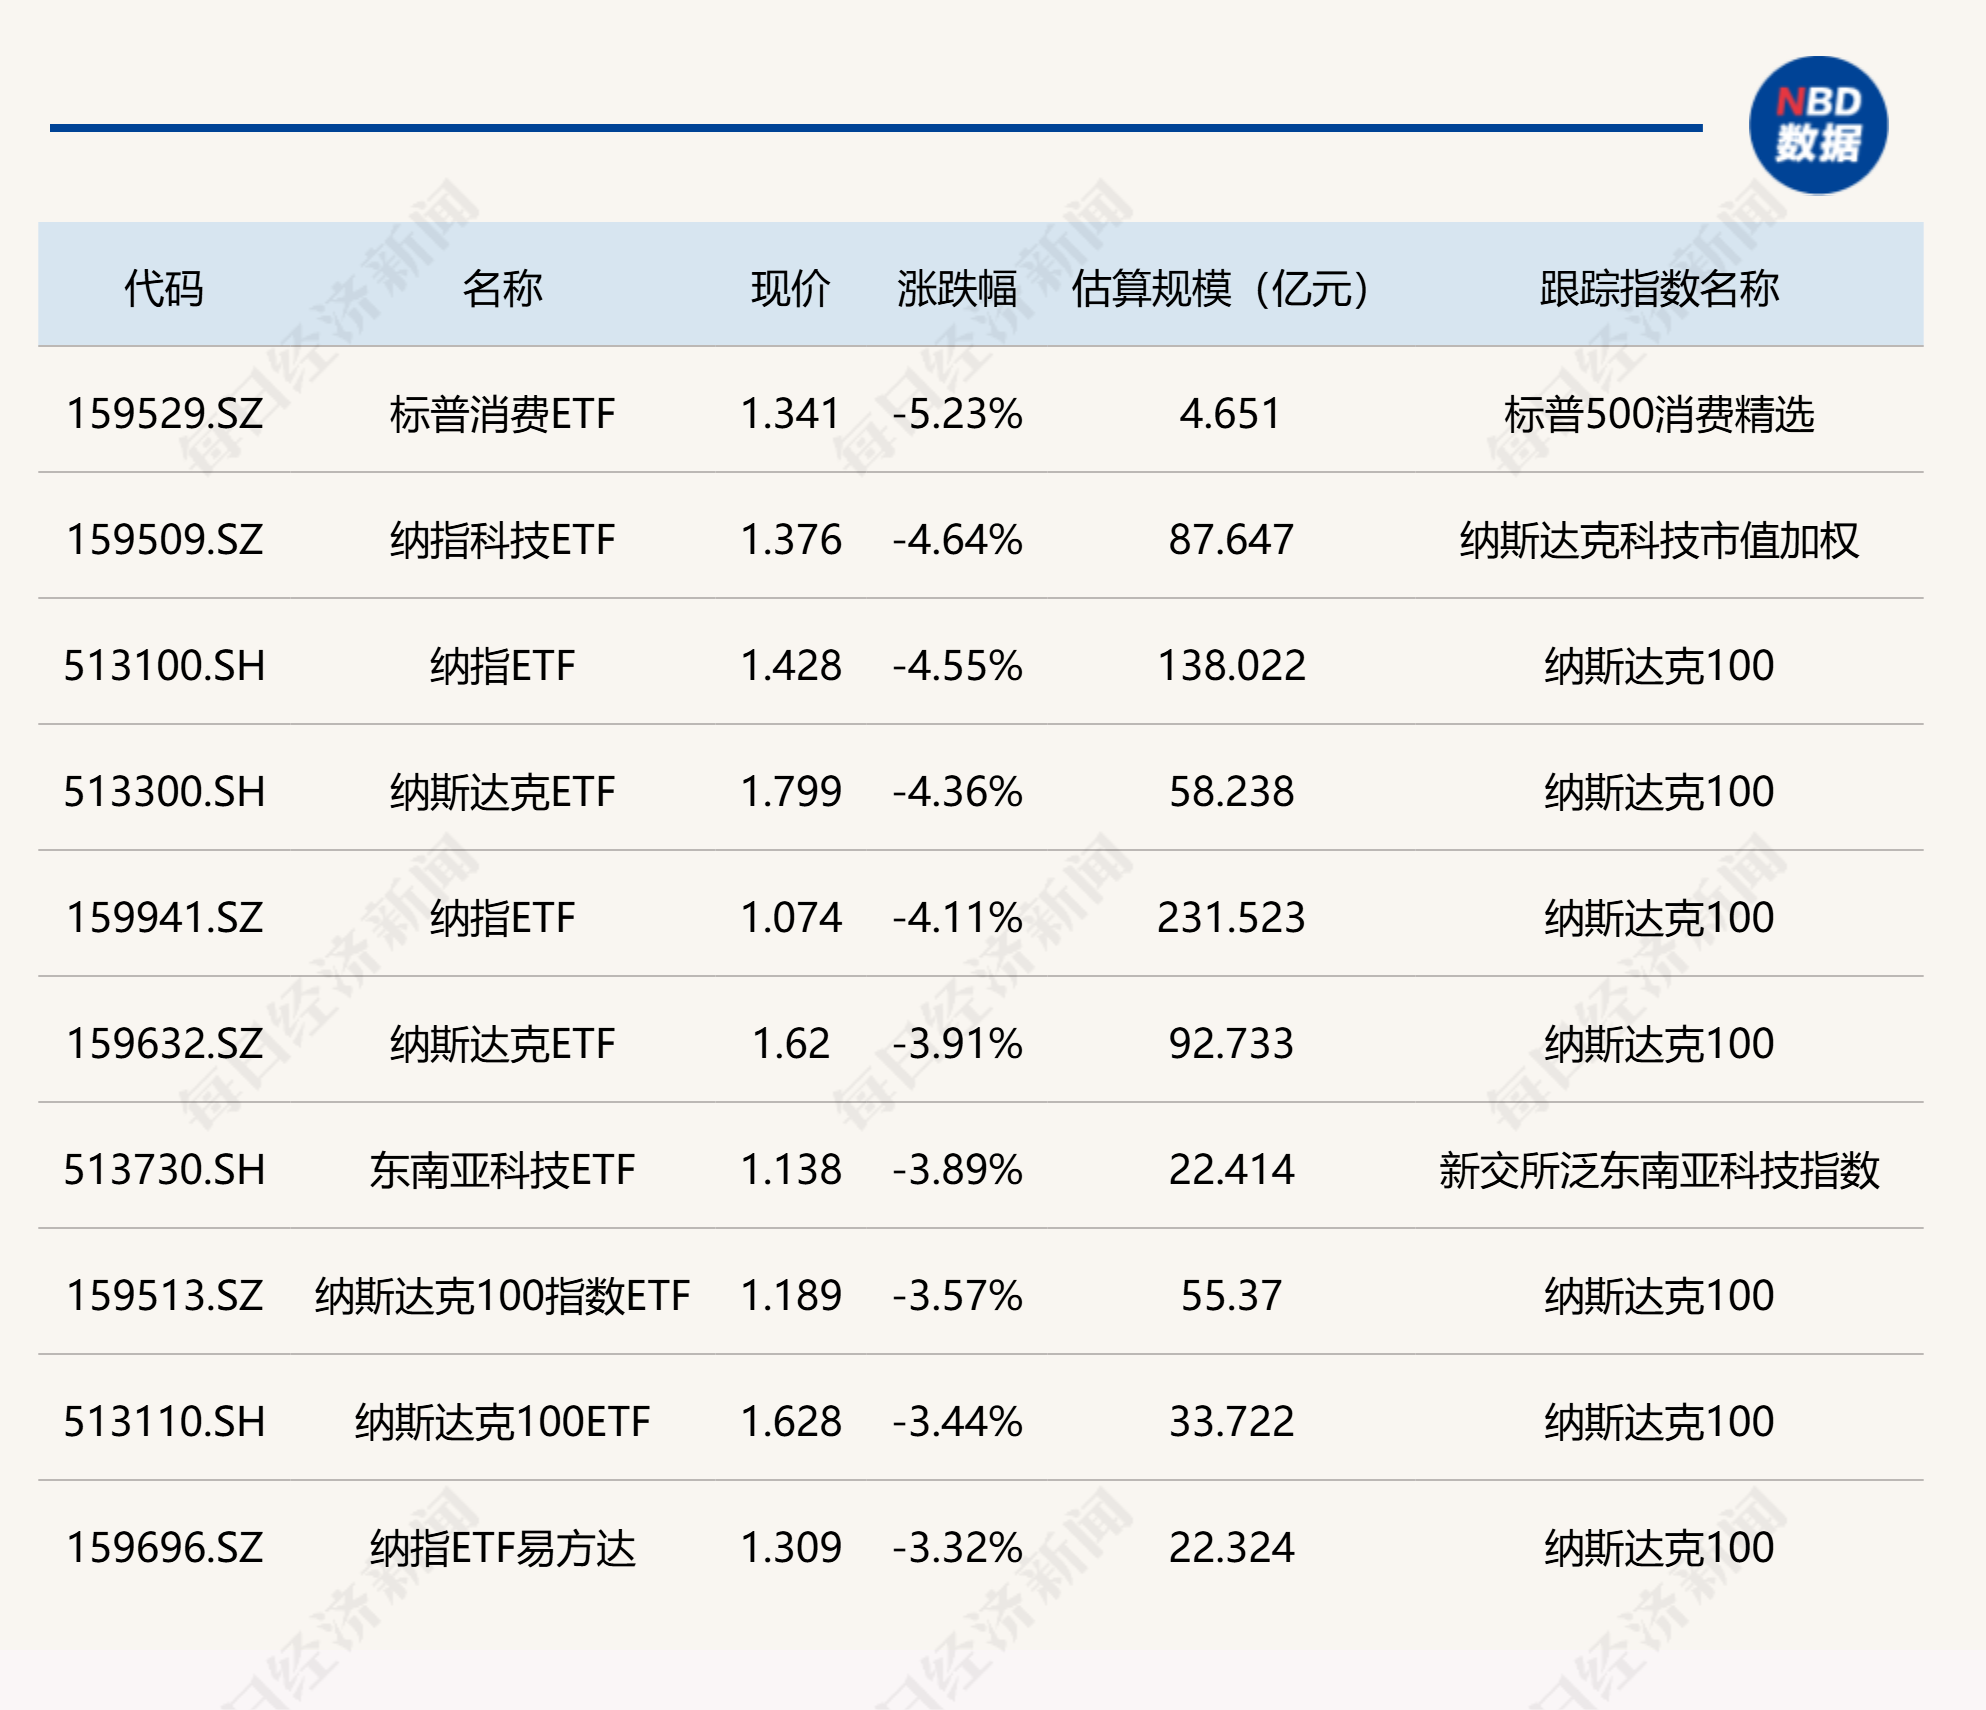Select the 纳斯达克100指数ETF name cell
This screenshot has width=1986, height=1710.
click(502, 1296)
